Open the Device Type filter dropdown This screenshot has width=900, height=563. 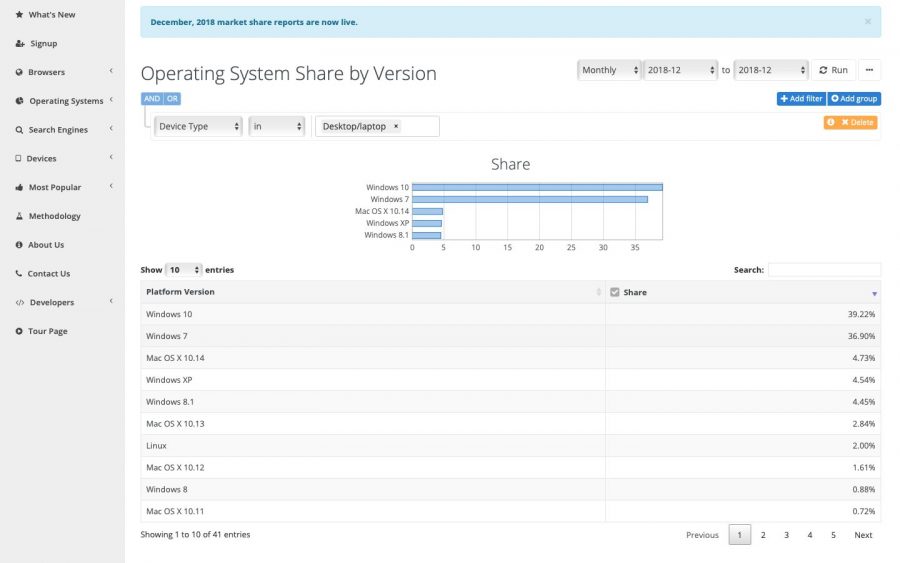pyautogui.click(x=198, y=126)
